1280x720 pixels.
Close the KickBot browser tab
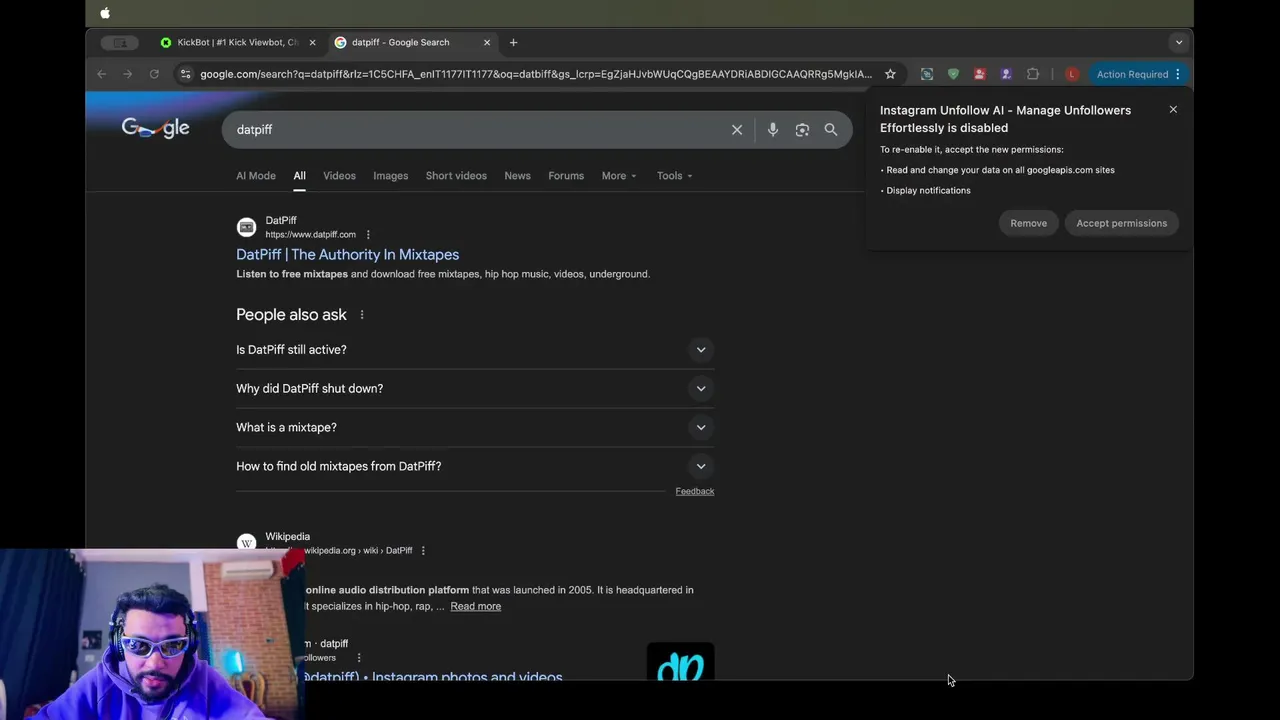312,42
